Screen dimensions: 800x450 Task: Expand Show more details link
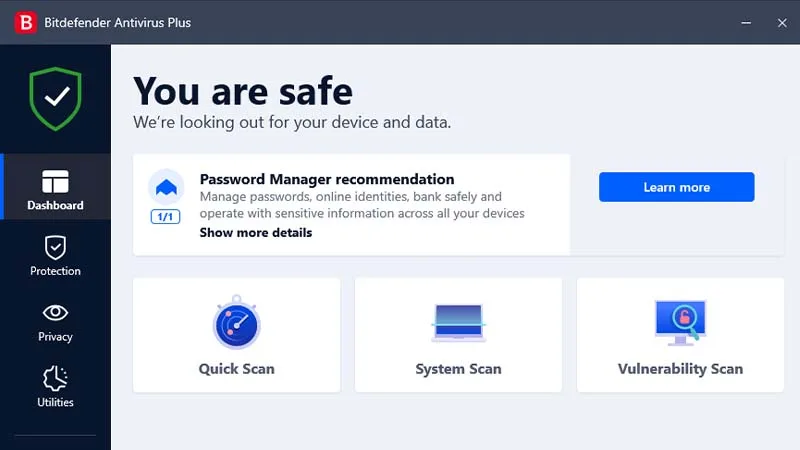(x=256, y=233)
